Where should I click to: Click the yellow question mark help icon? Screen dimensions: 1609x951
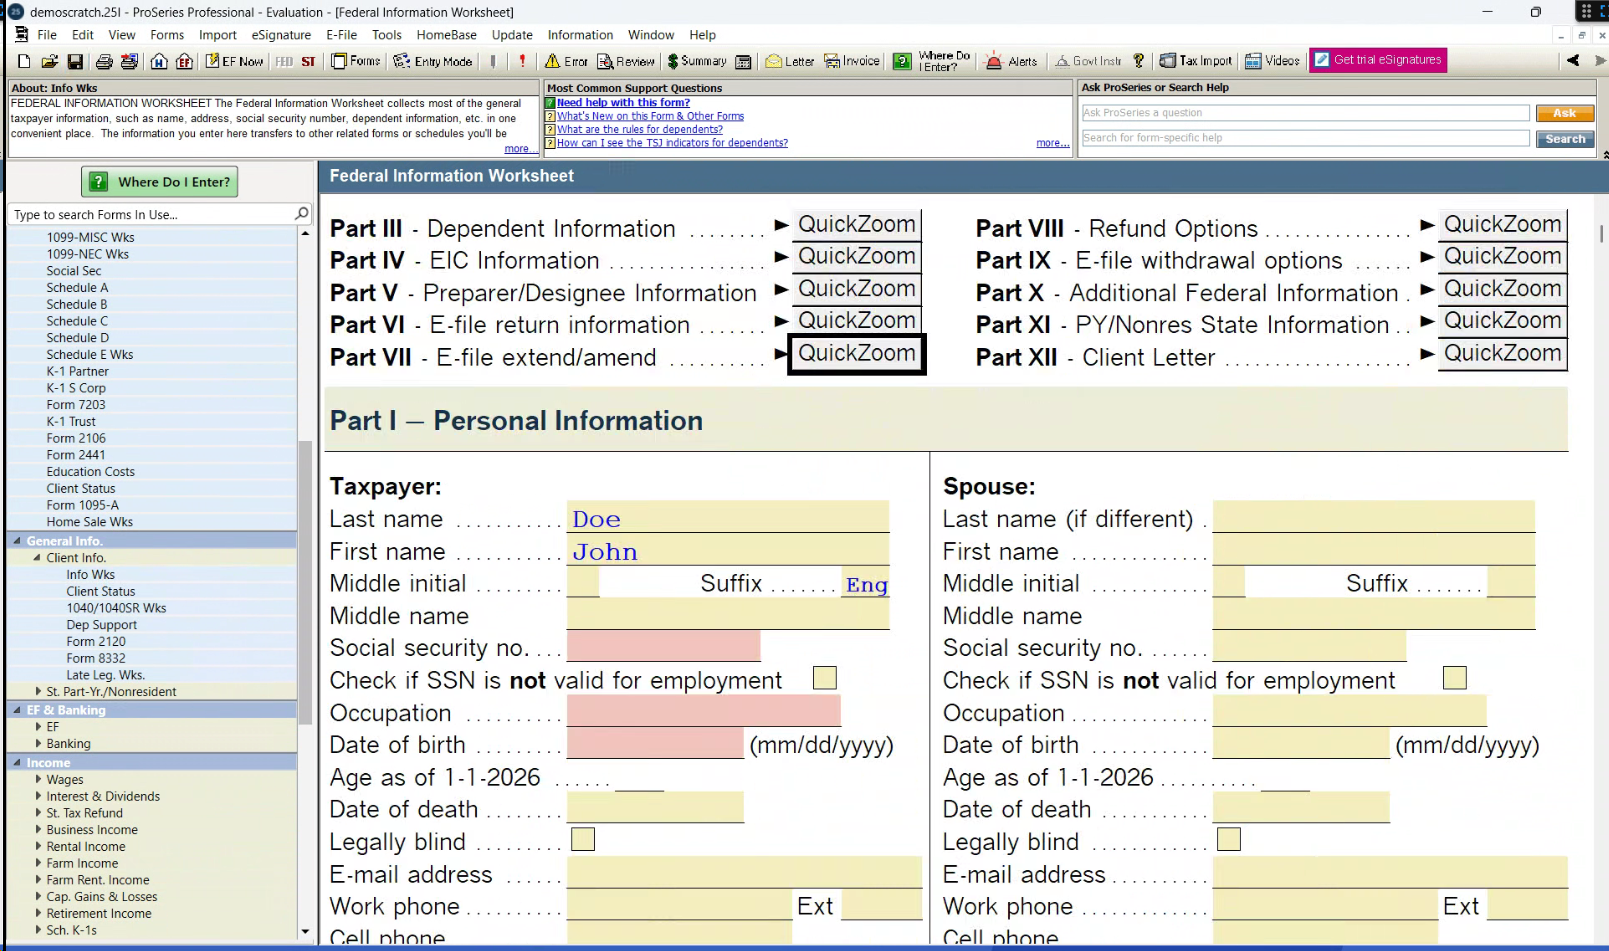[x=1138, y=61]
